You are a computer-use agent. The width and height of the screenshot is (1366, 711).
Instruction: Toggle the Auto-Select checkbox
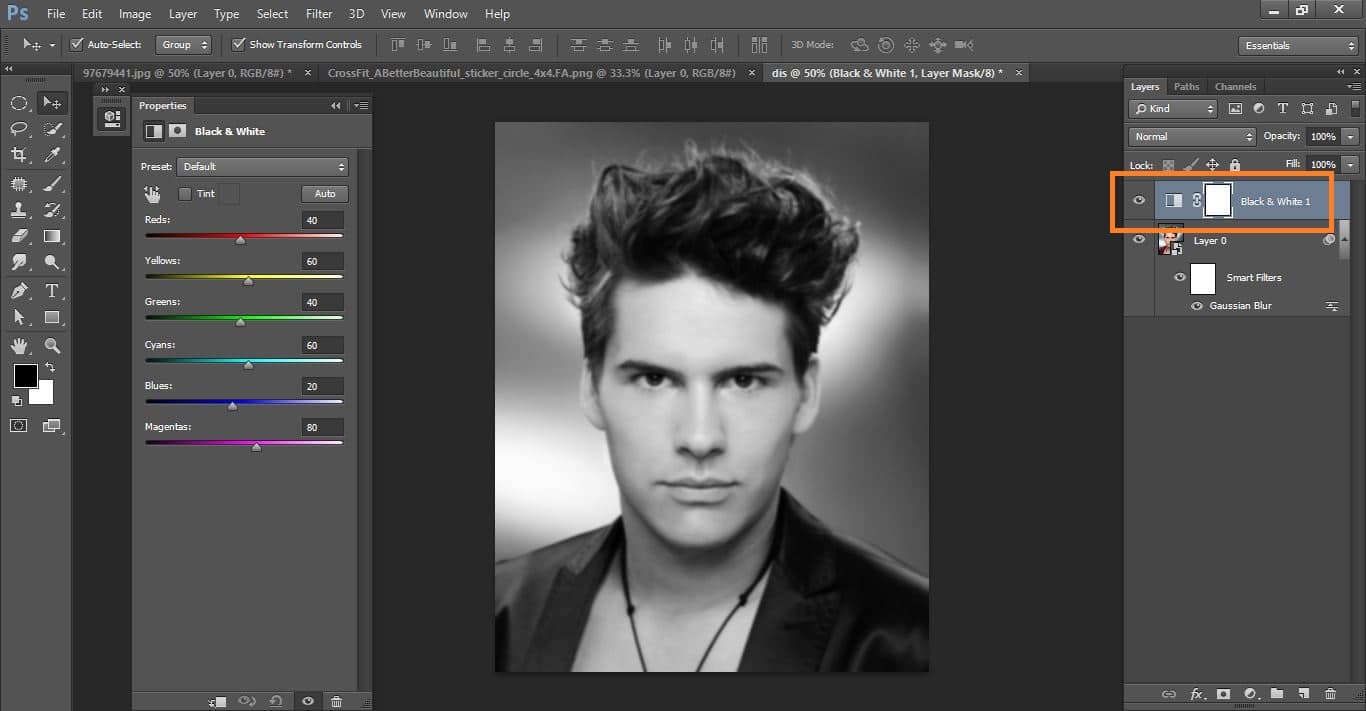(77, 44)
